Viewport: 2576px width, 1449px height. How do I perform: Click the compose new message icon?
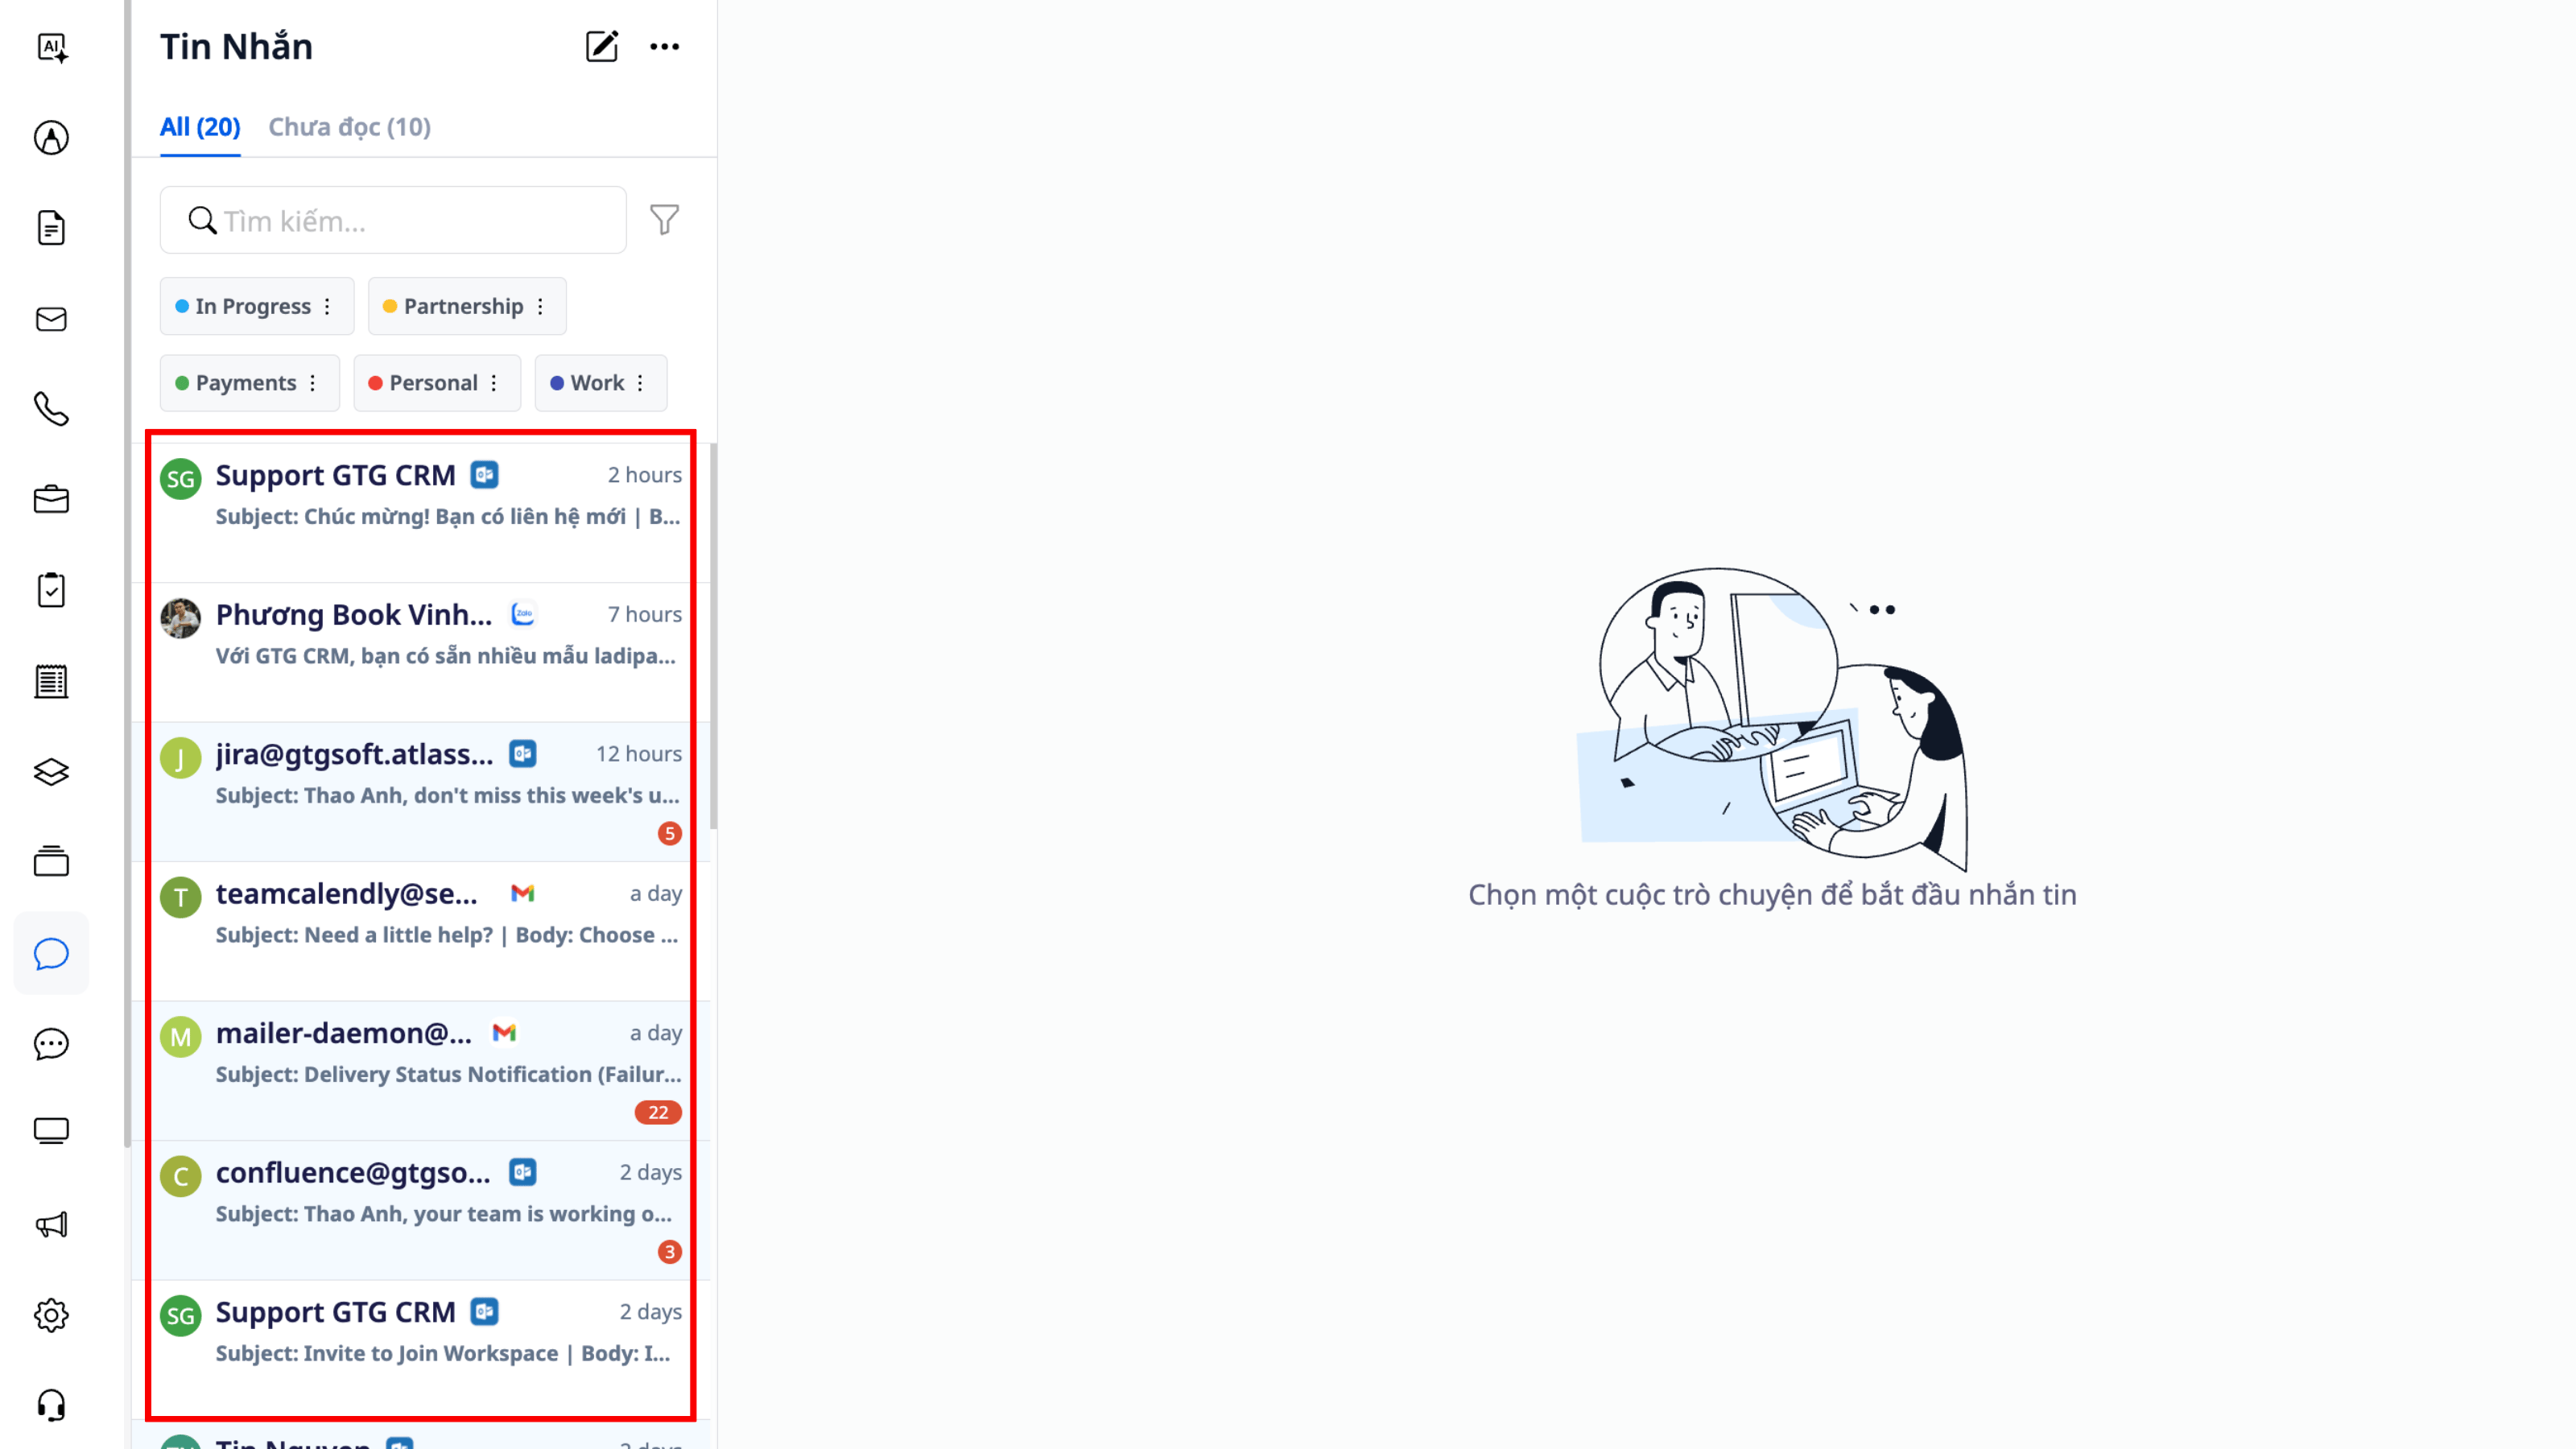coord(601,47)
